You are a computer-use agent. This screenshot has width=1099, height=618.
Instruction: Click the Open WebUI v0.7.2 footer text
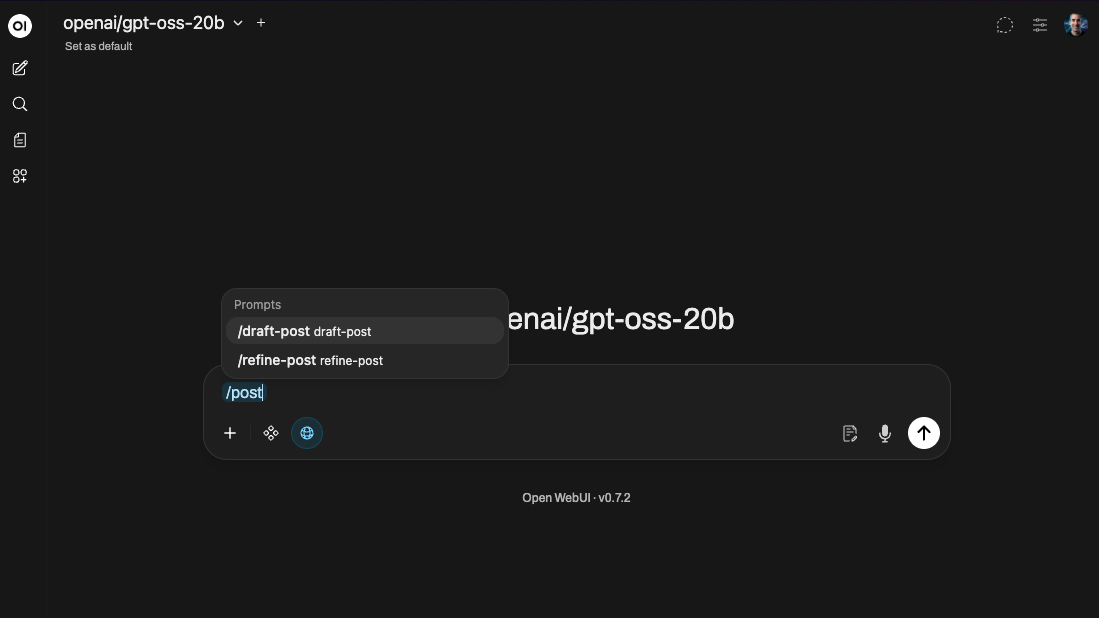[x=576, y=497]
